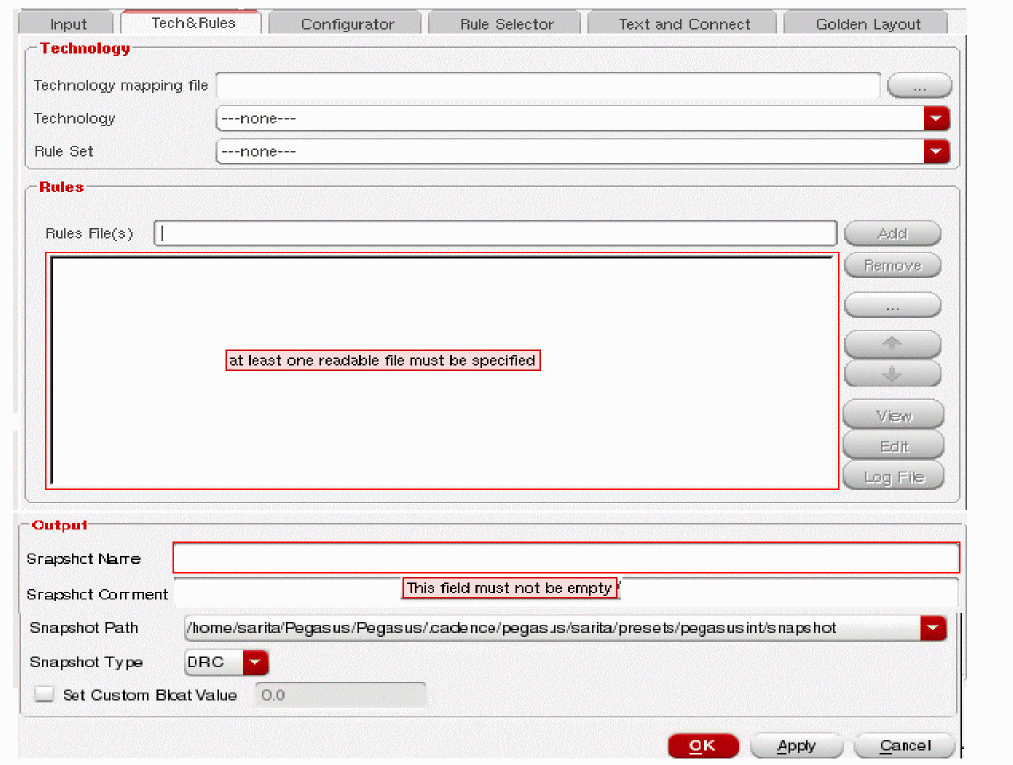Click the Apply button
The image size is (1013, 765).
[796, 746]
